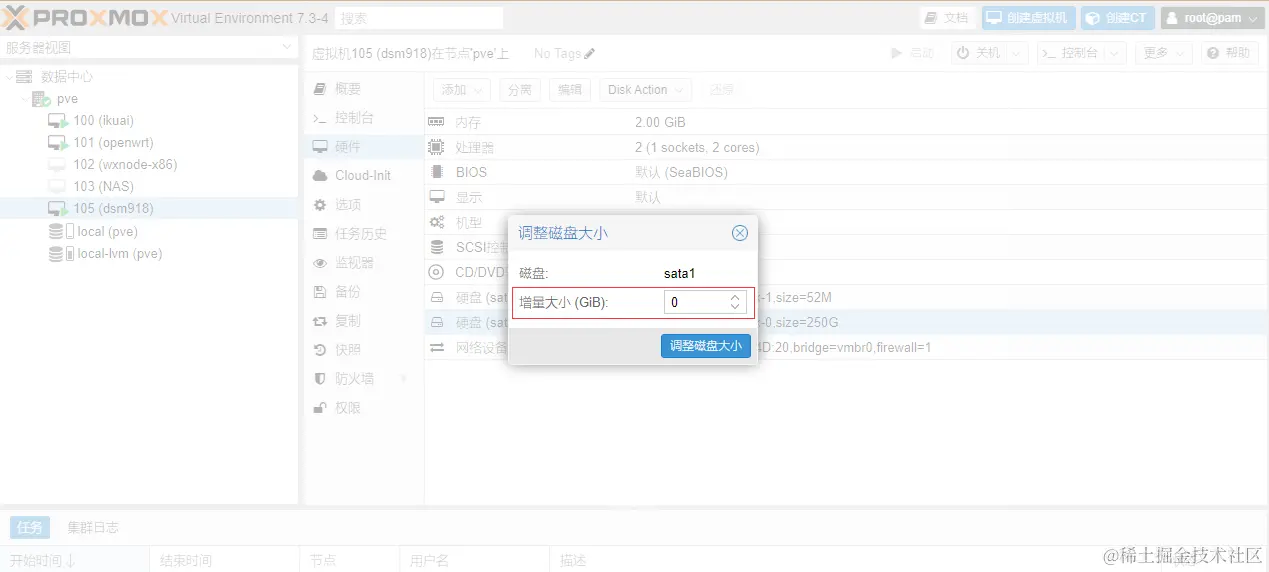Open the 硬件 hardware tab
The width and height of the screenshot is (1269, 572).
[363, 147]
